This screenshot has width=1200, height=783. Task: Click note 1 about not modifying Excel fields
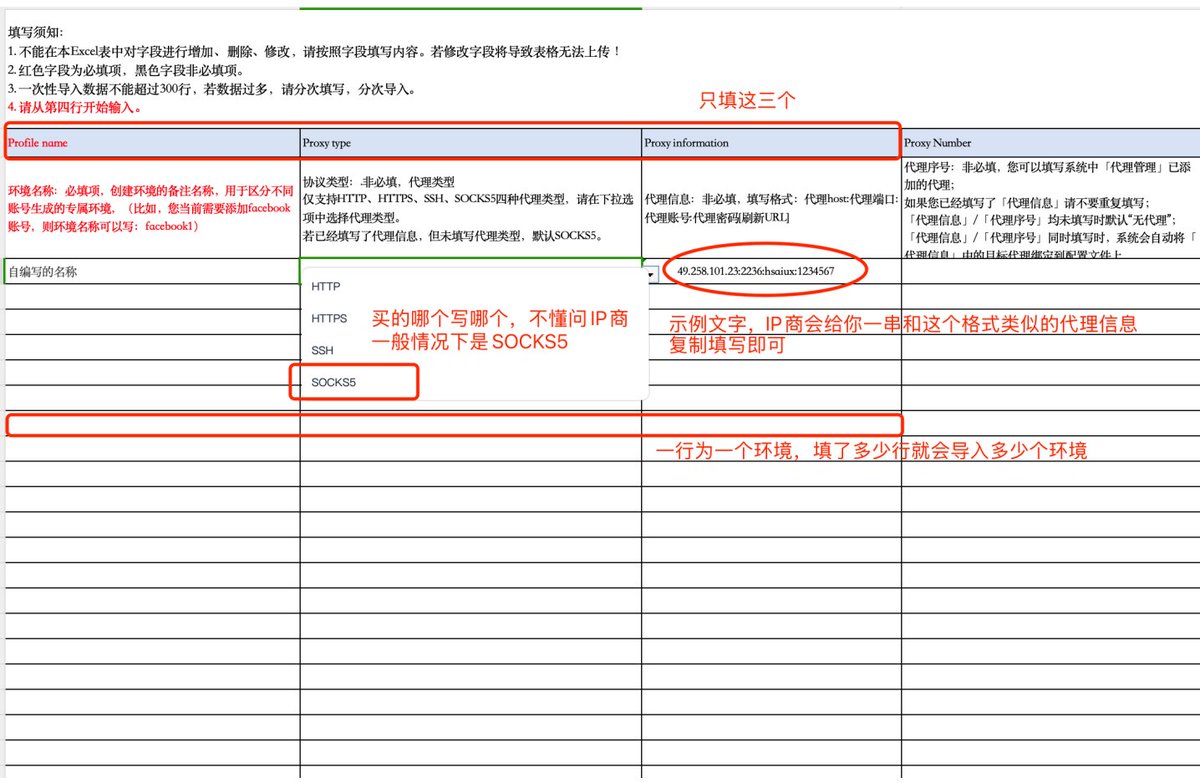[x=315, y=51]
